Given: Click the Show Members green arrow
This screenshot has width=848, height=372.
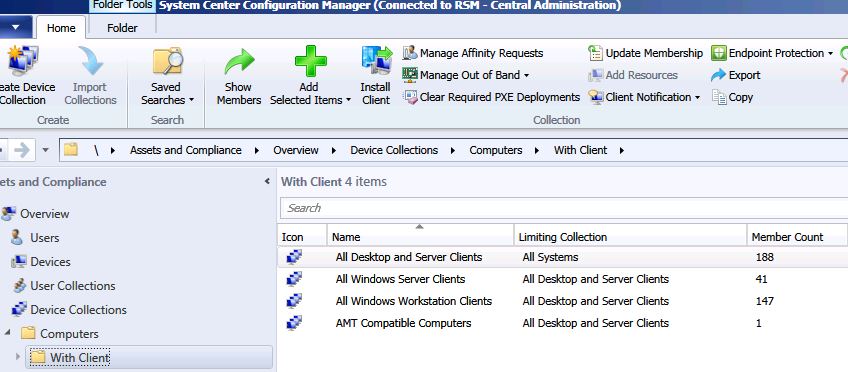Looking at the screenshot, I should [x=239, y=62].
